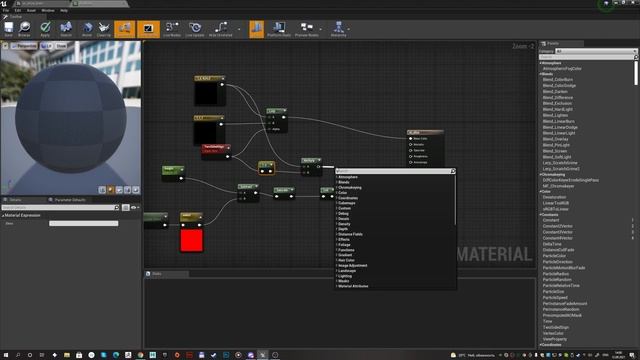Click the Search toolbar icon

[x=66, y=29]
